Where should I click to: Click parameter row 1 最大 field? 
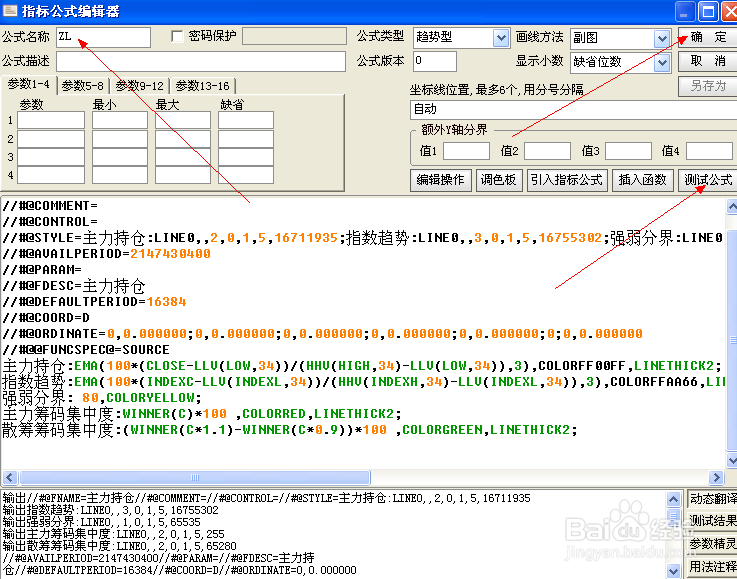point(183,120)
